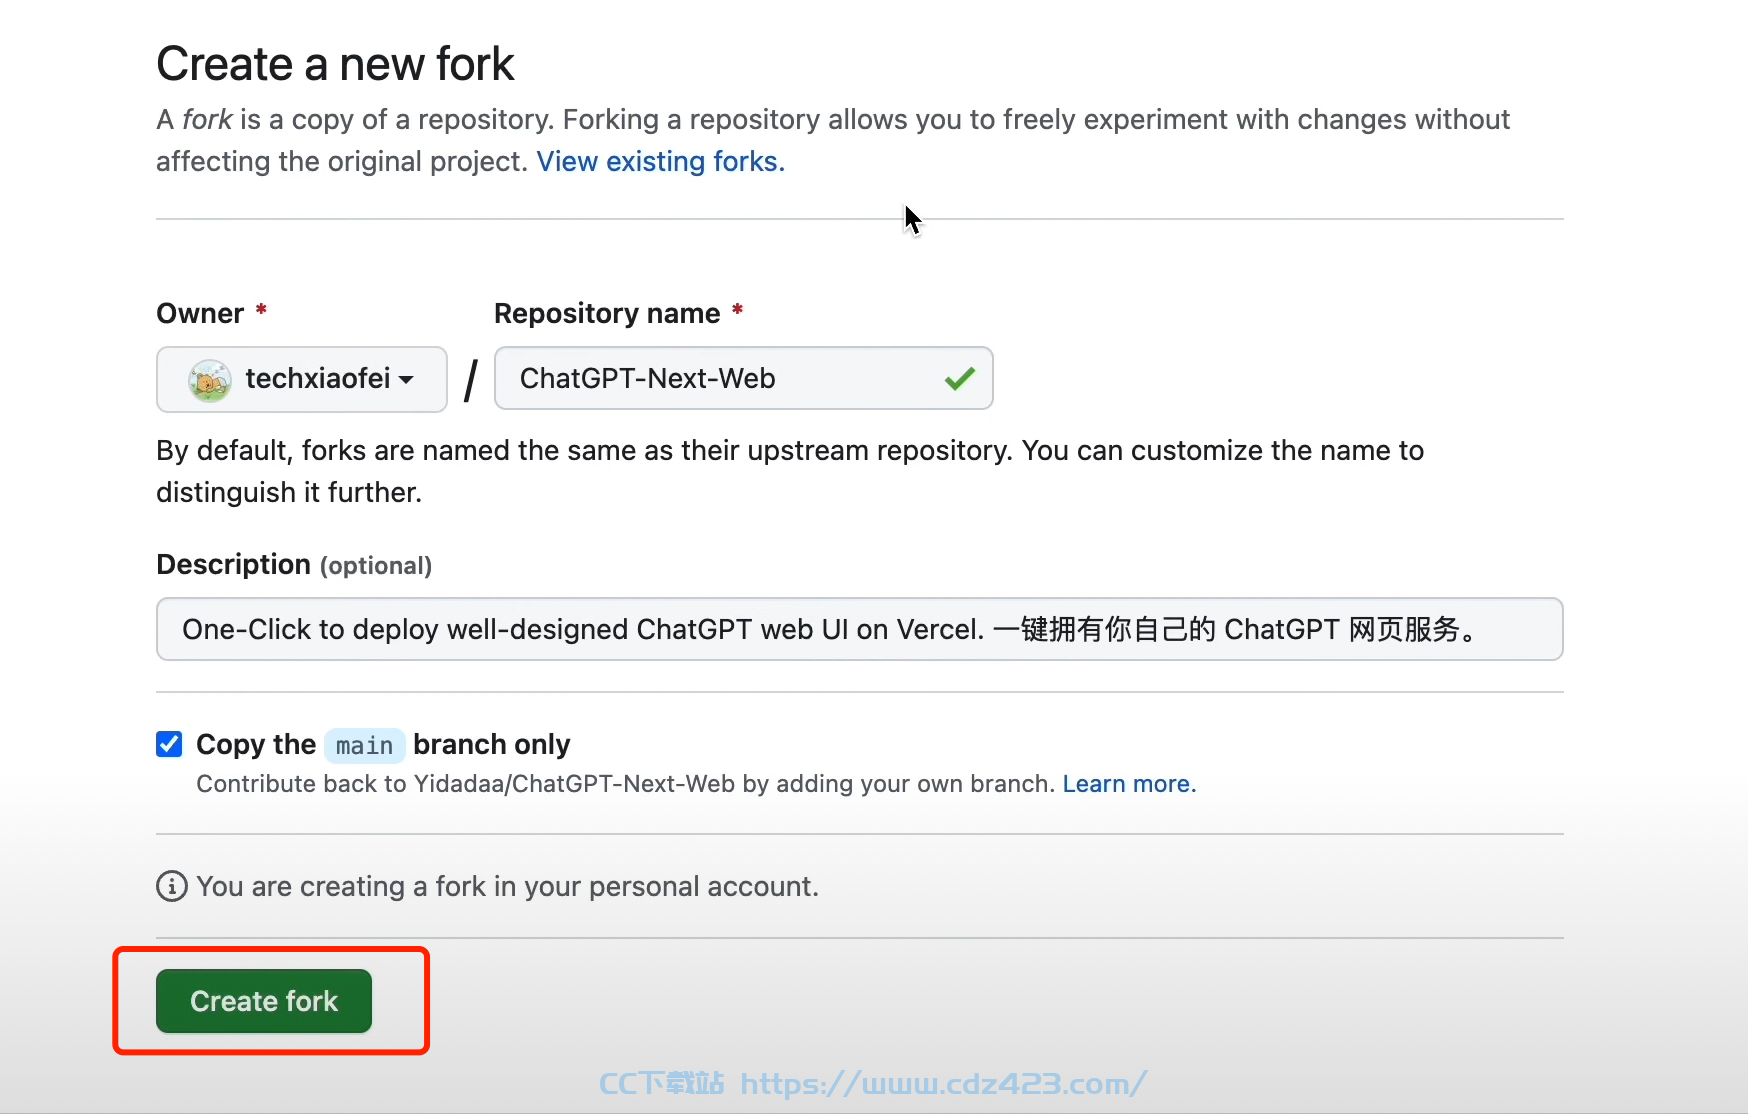The image size is (1748, 1114).
Task: Open the Learn more link
Action: pyautogui.click(x=1129, y=784)
